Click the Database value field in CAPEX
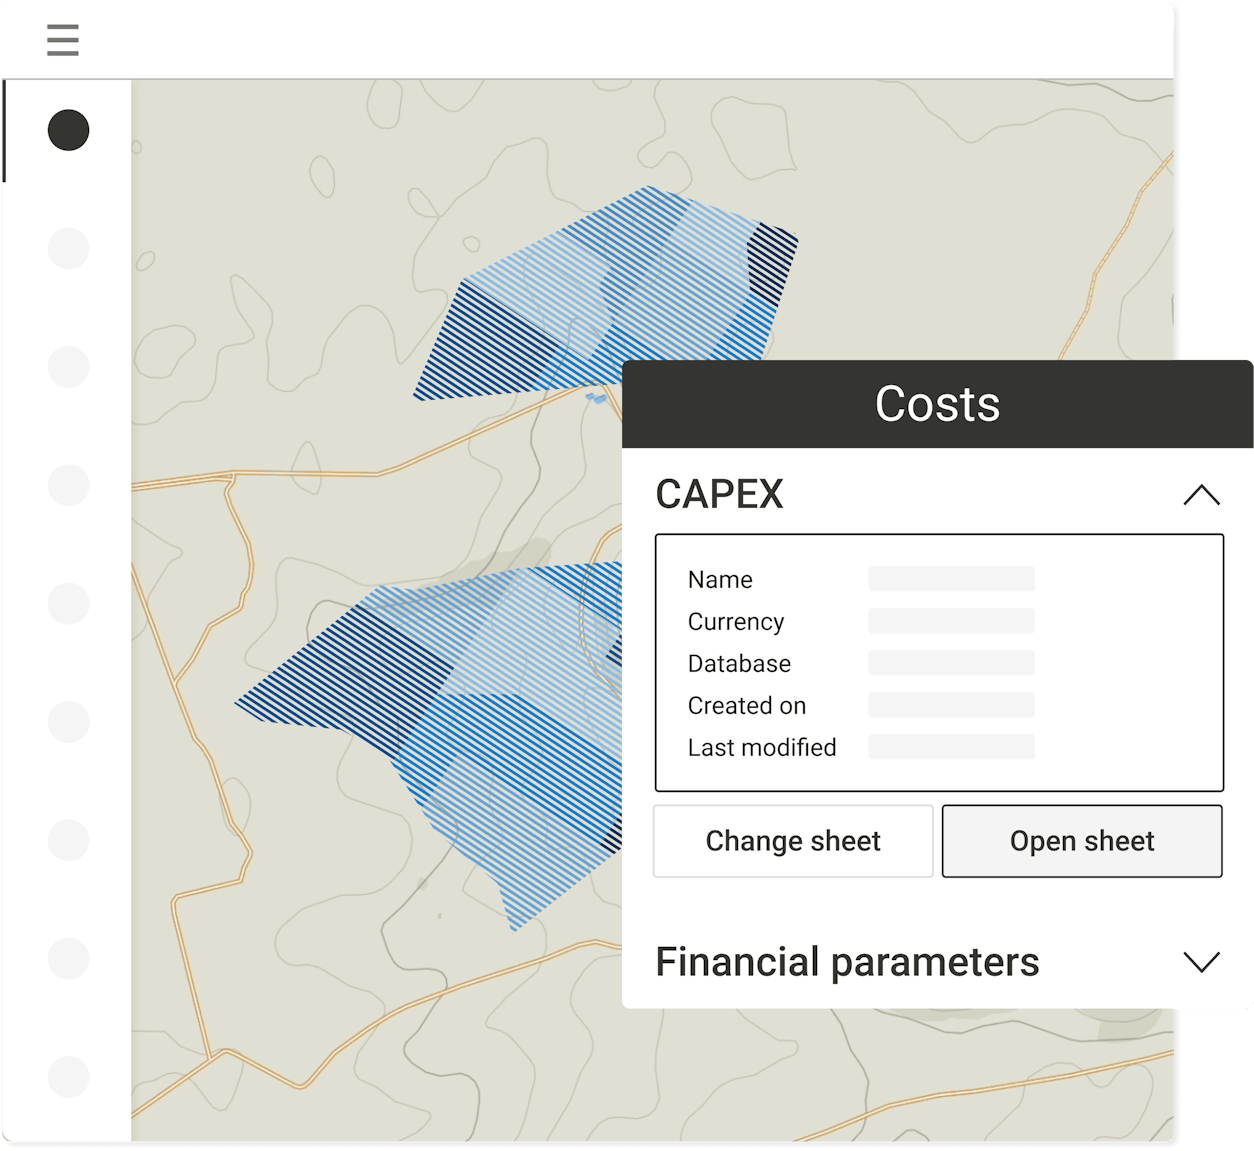1254x1151 pixels. click(950, 663)
